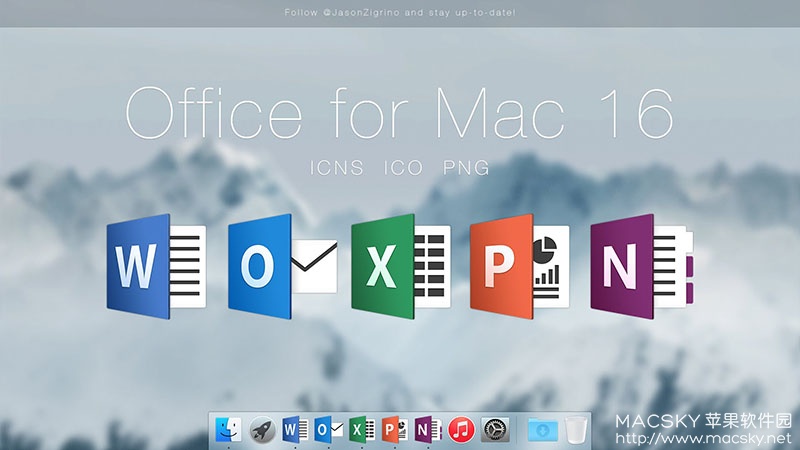
Task: Open OneNote from the dock
Action: tap(428, 430)
